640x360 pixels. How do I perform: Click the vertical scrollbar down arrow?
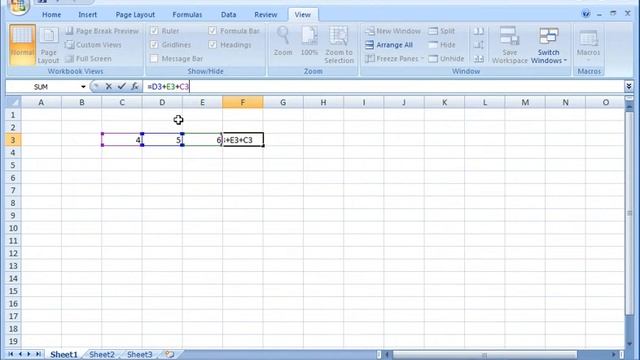pyautogui.click(x=629, y=344)
